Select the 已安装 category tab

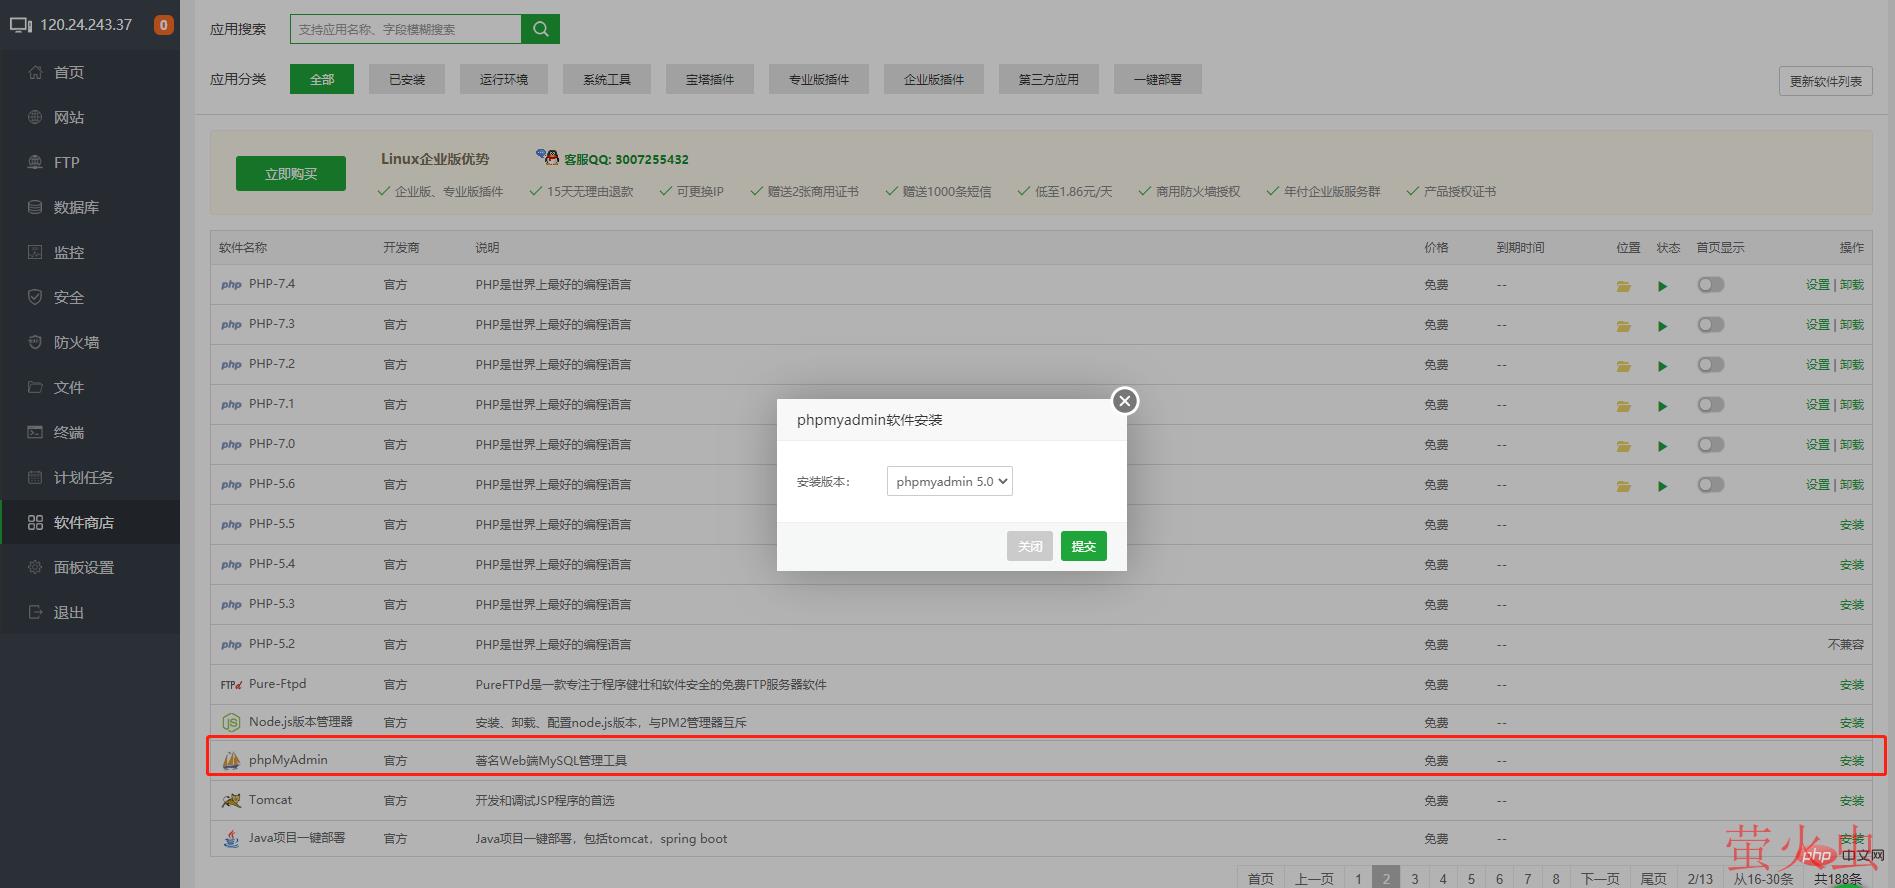point(407,79)
